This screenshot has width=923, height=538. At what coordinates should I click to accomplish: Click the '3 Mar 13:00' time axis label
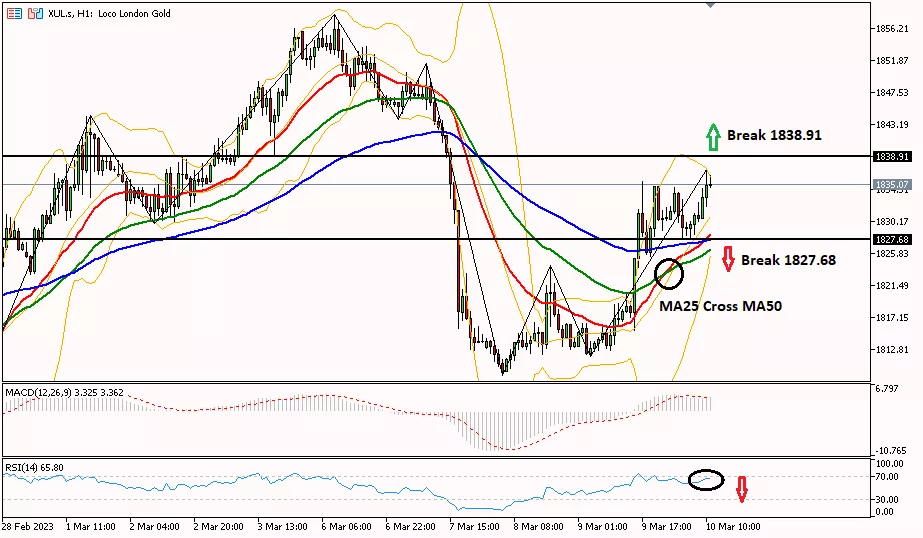point(283,526)
